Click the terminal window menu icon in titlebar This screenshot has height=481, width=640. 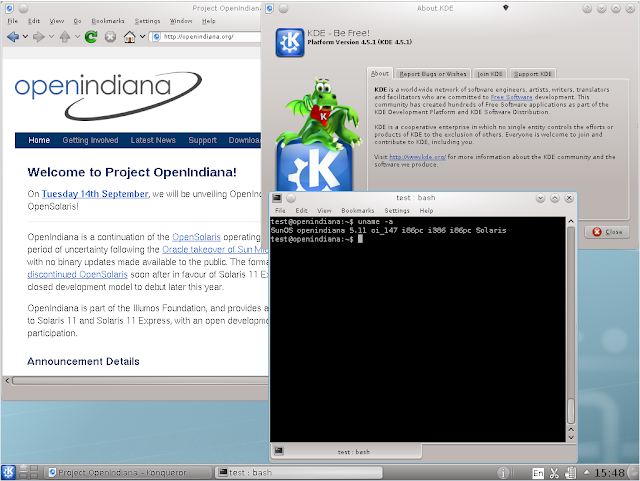pyautogui.click(x=277, y=198)
